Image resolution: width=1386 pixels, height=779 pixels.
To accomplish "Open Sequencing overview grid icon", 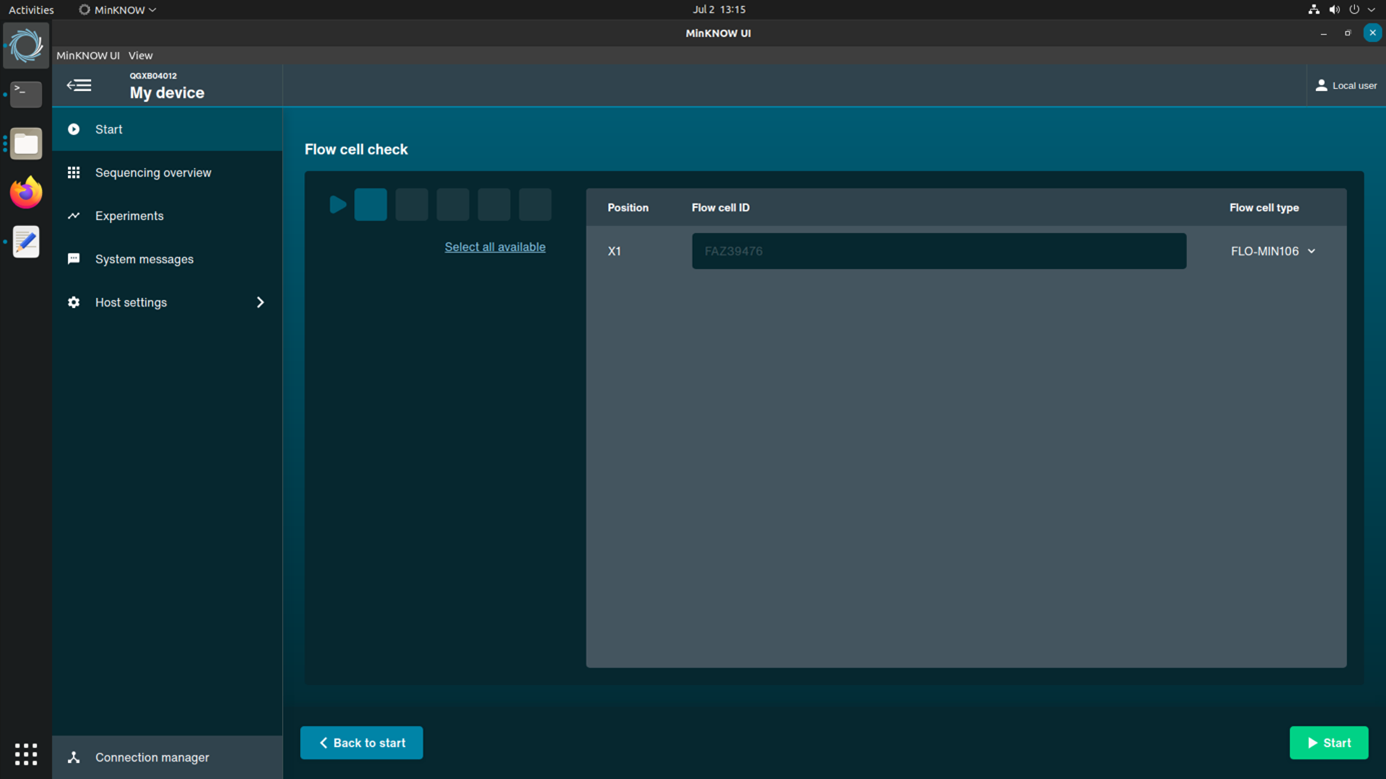I will (74, 173).
